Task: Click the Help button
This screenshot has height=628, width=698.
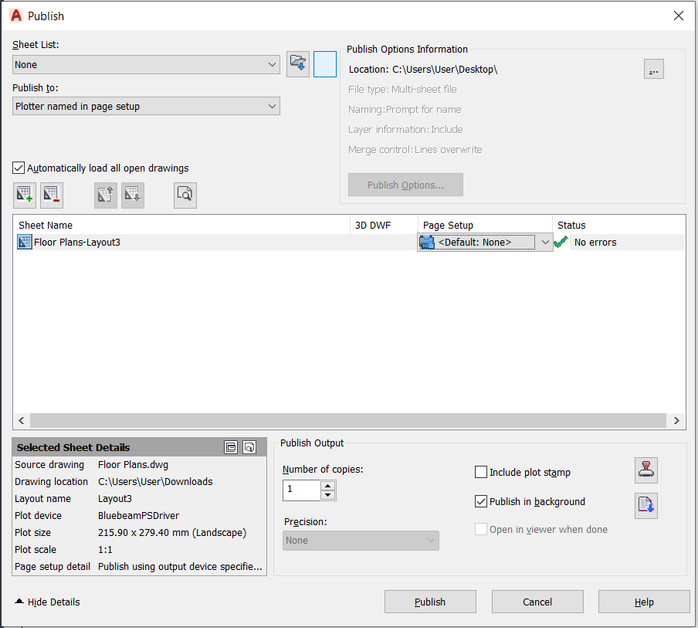Action: pos(644,602)
